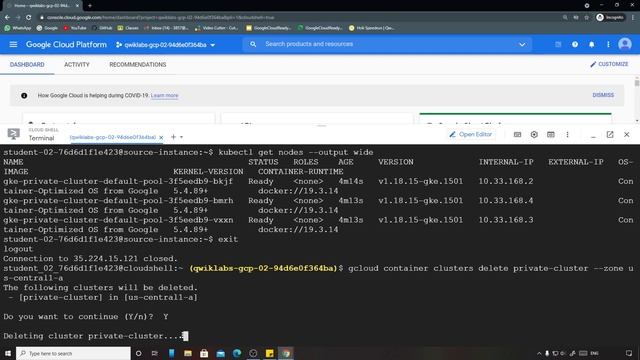Open Microsoft Edge from the taskbar

(237, 353)
